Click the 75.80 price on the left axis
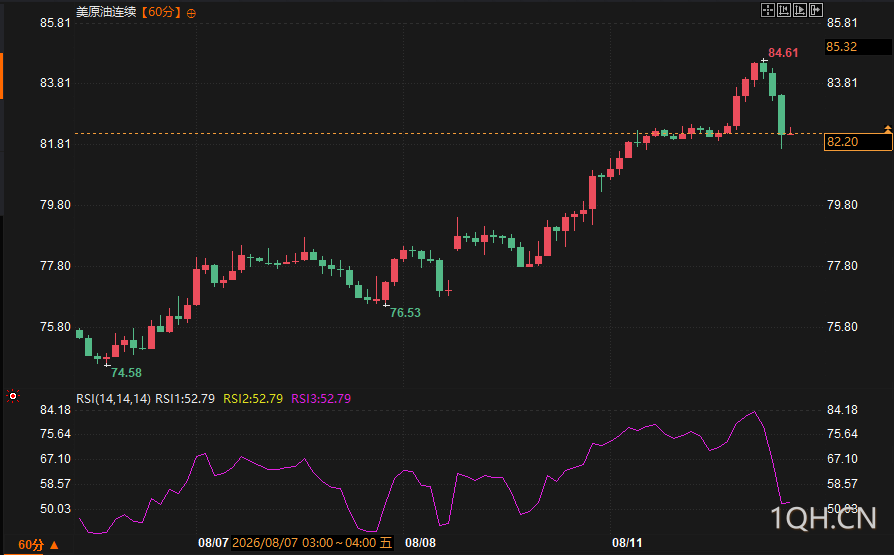Viewport: 894px width, 555px height. tap(55, 327)
